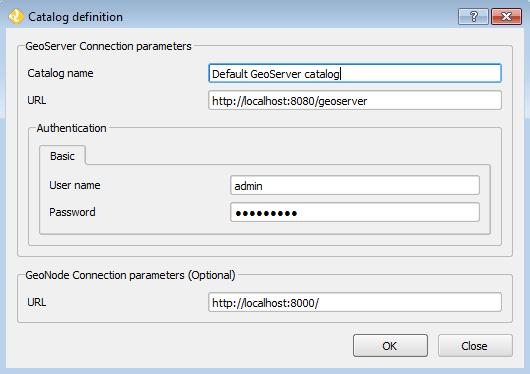Close the dialog with the red X icon
Screen dimensions: 530x374
coord(506,16)
